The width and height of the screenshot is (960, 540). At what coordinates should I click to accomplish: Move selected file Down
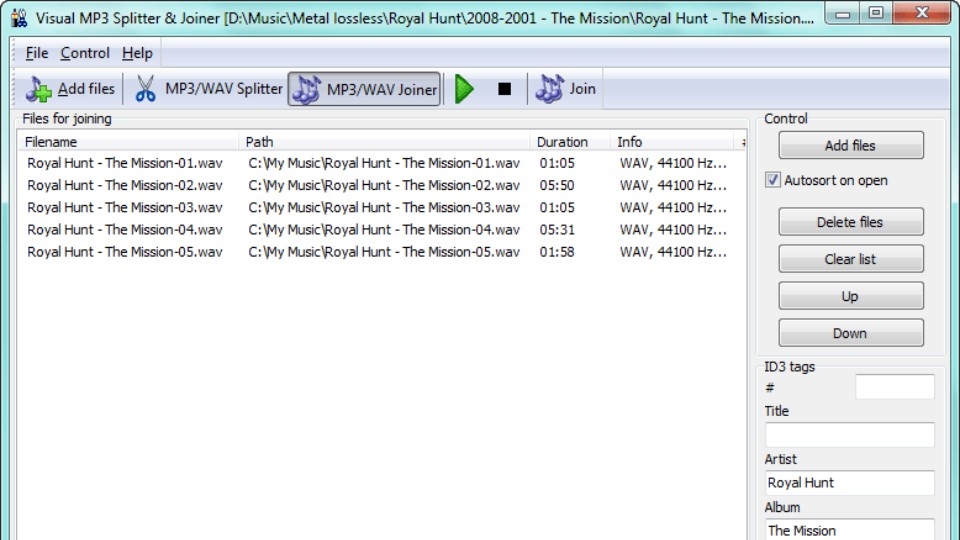click(850, 334)
